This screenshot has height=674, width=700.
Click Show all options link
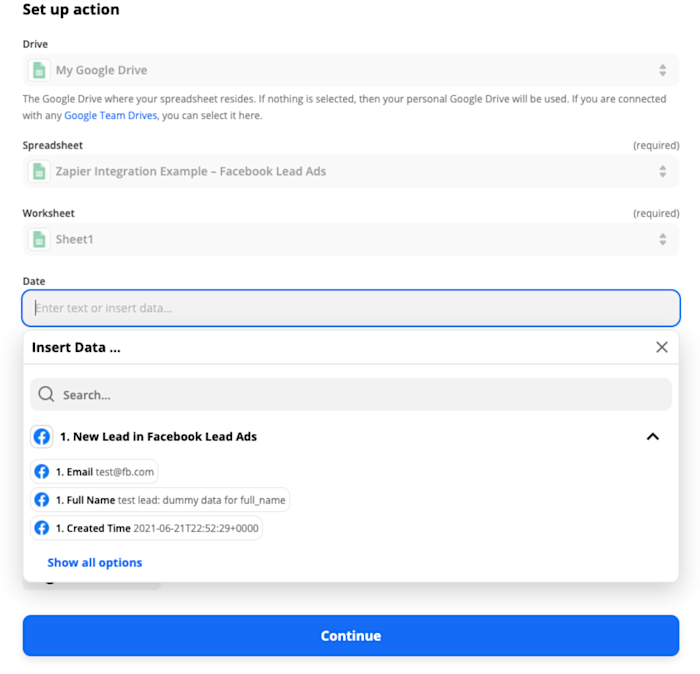[x=95, y=563]
